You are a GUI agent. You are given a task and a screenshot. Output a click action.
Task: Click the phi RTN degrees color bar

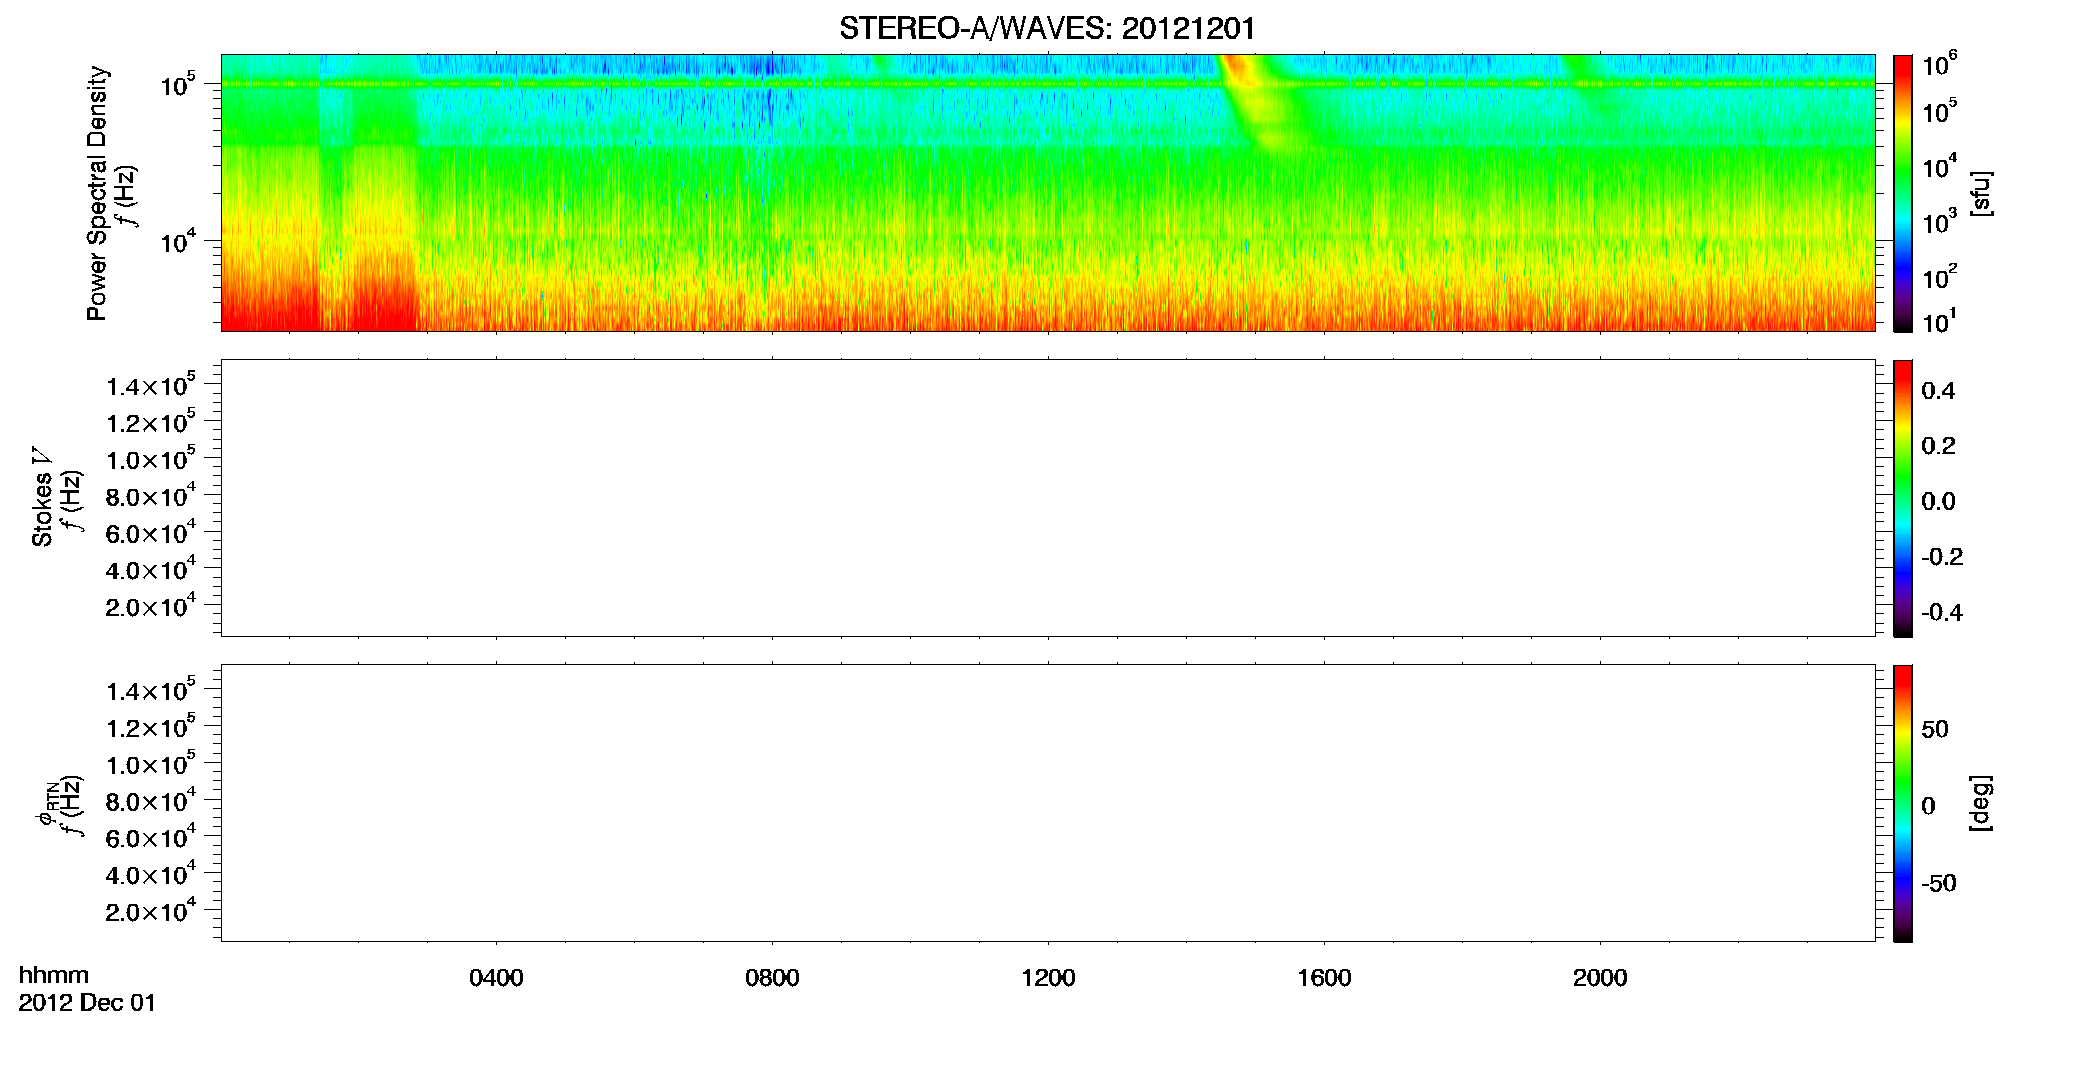(1903, 803)
